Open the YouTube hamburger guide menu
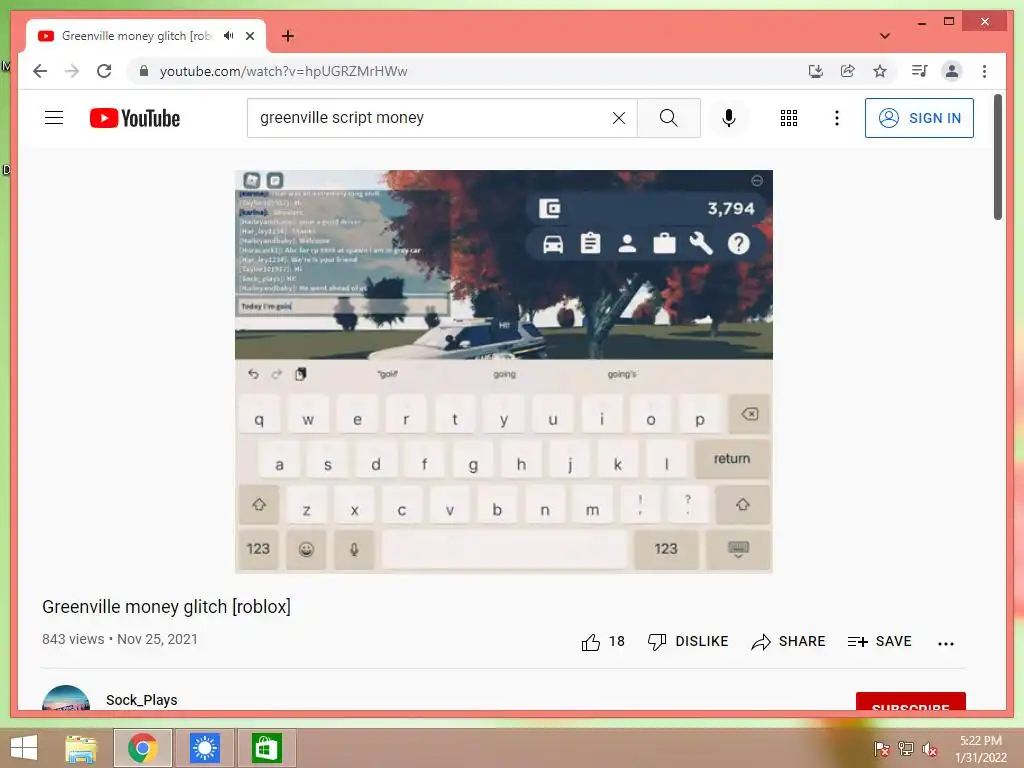The height and width of the screenshot is (768, 1024). tap(54, 118)
